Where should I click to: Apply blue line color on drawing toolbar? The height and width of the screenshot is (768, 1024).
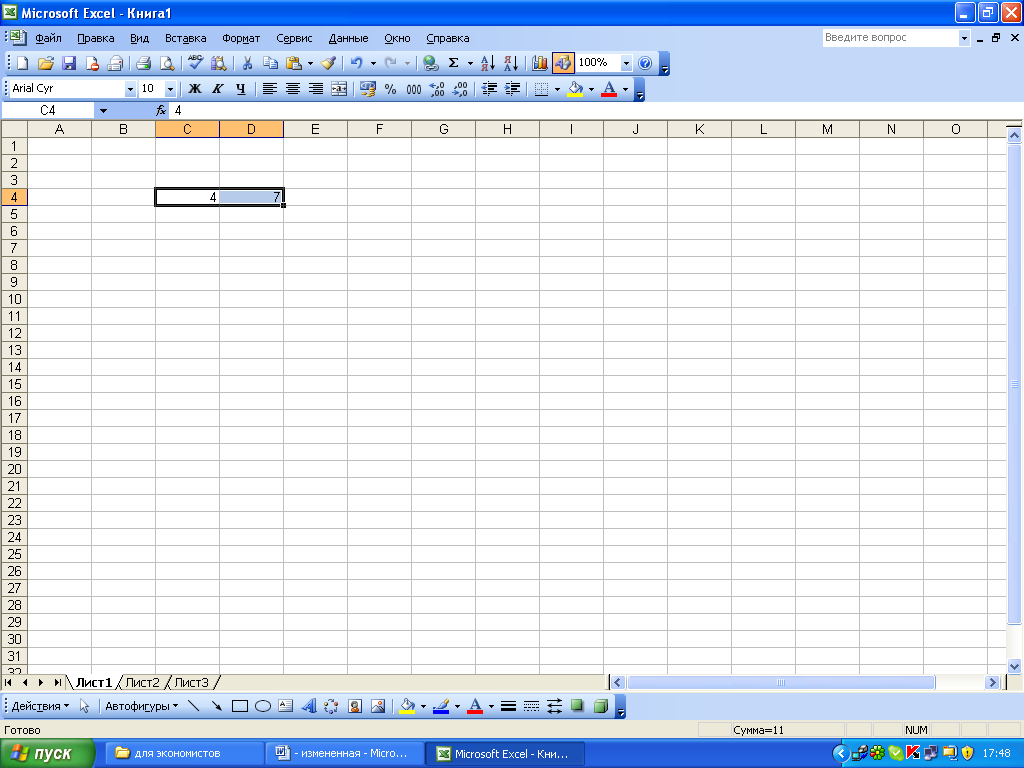click(441, 706)
